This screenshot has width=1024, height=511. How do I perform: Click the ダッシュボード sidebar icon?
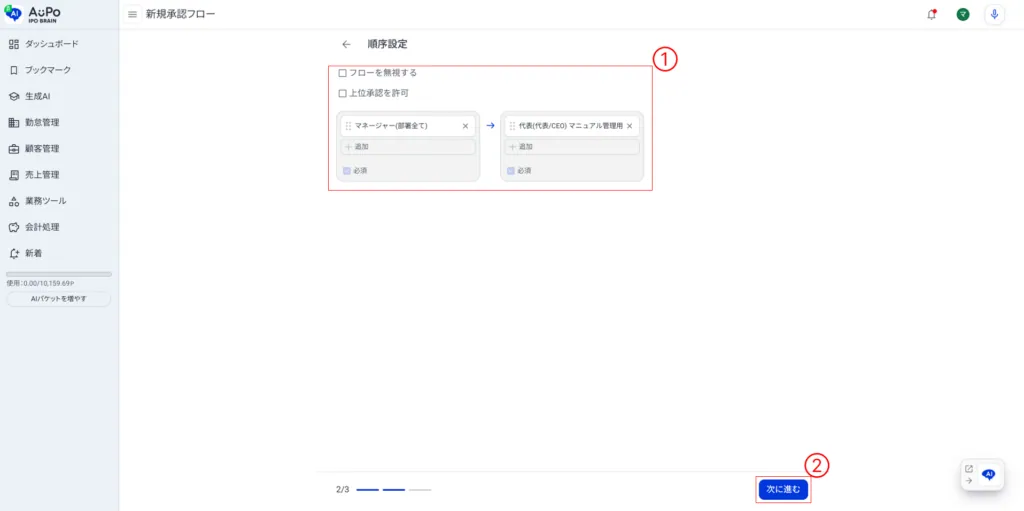click(x=14, y=44)
